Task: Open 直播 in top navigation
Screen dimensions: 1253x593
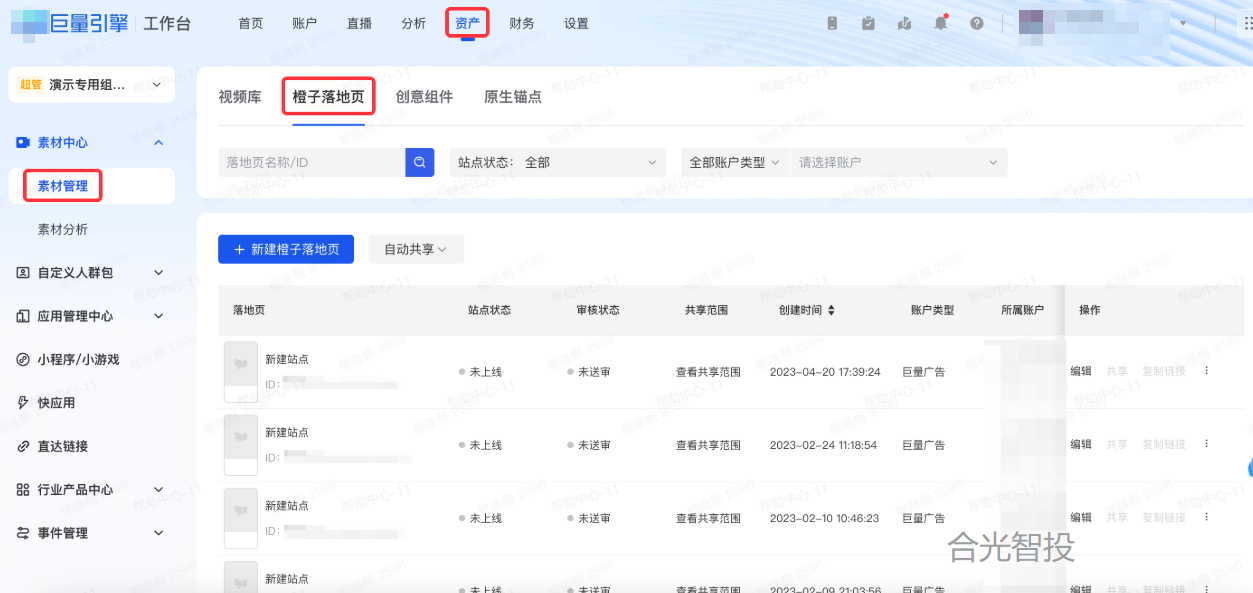Action: [x=359, y=23]
